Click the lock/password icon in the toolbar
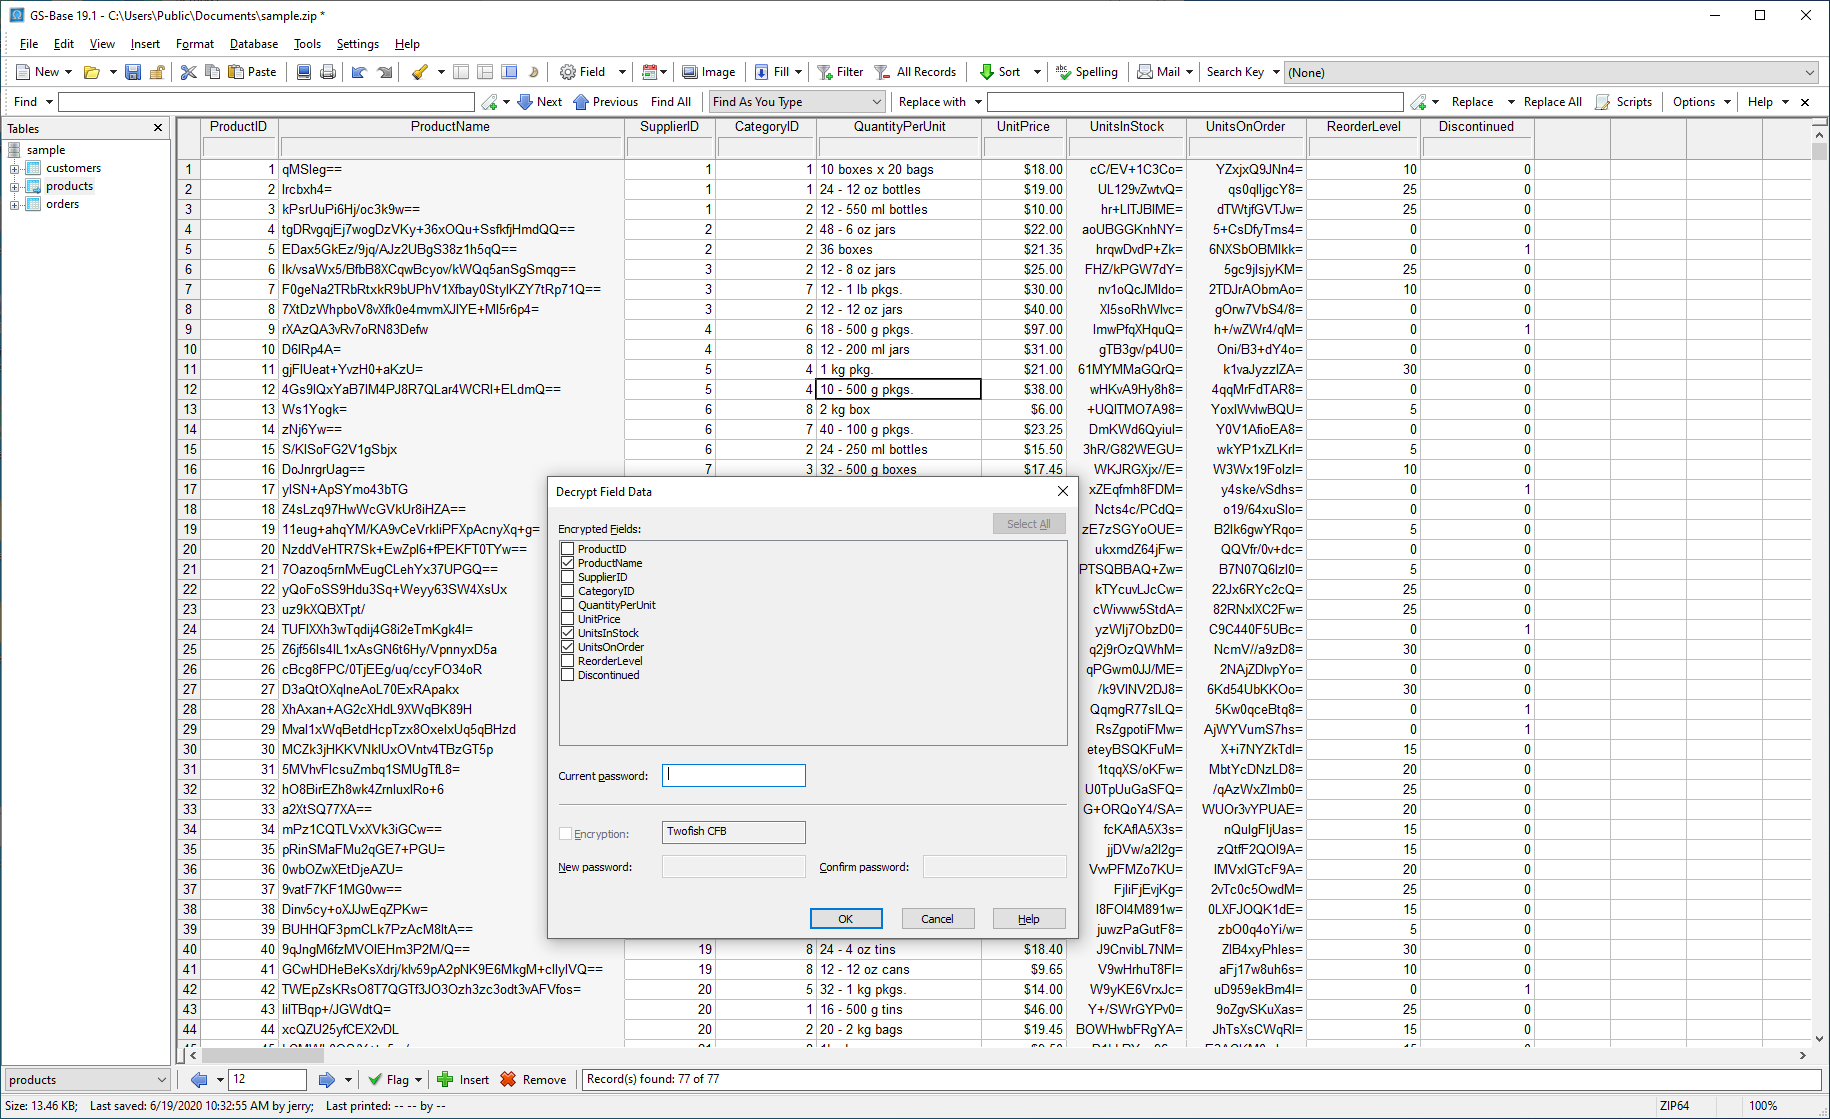 point(157,72)
